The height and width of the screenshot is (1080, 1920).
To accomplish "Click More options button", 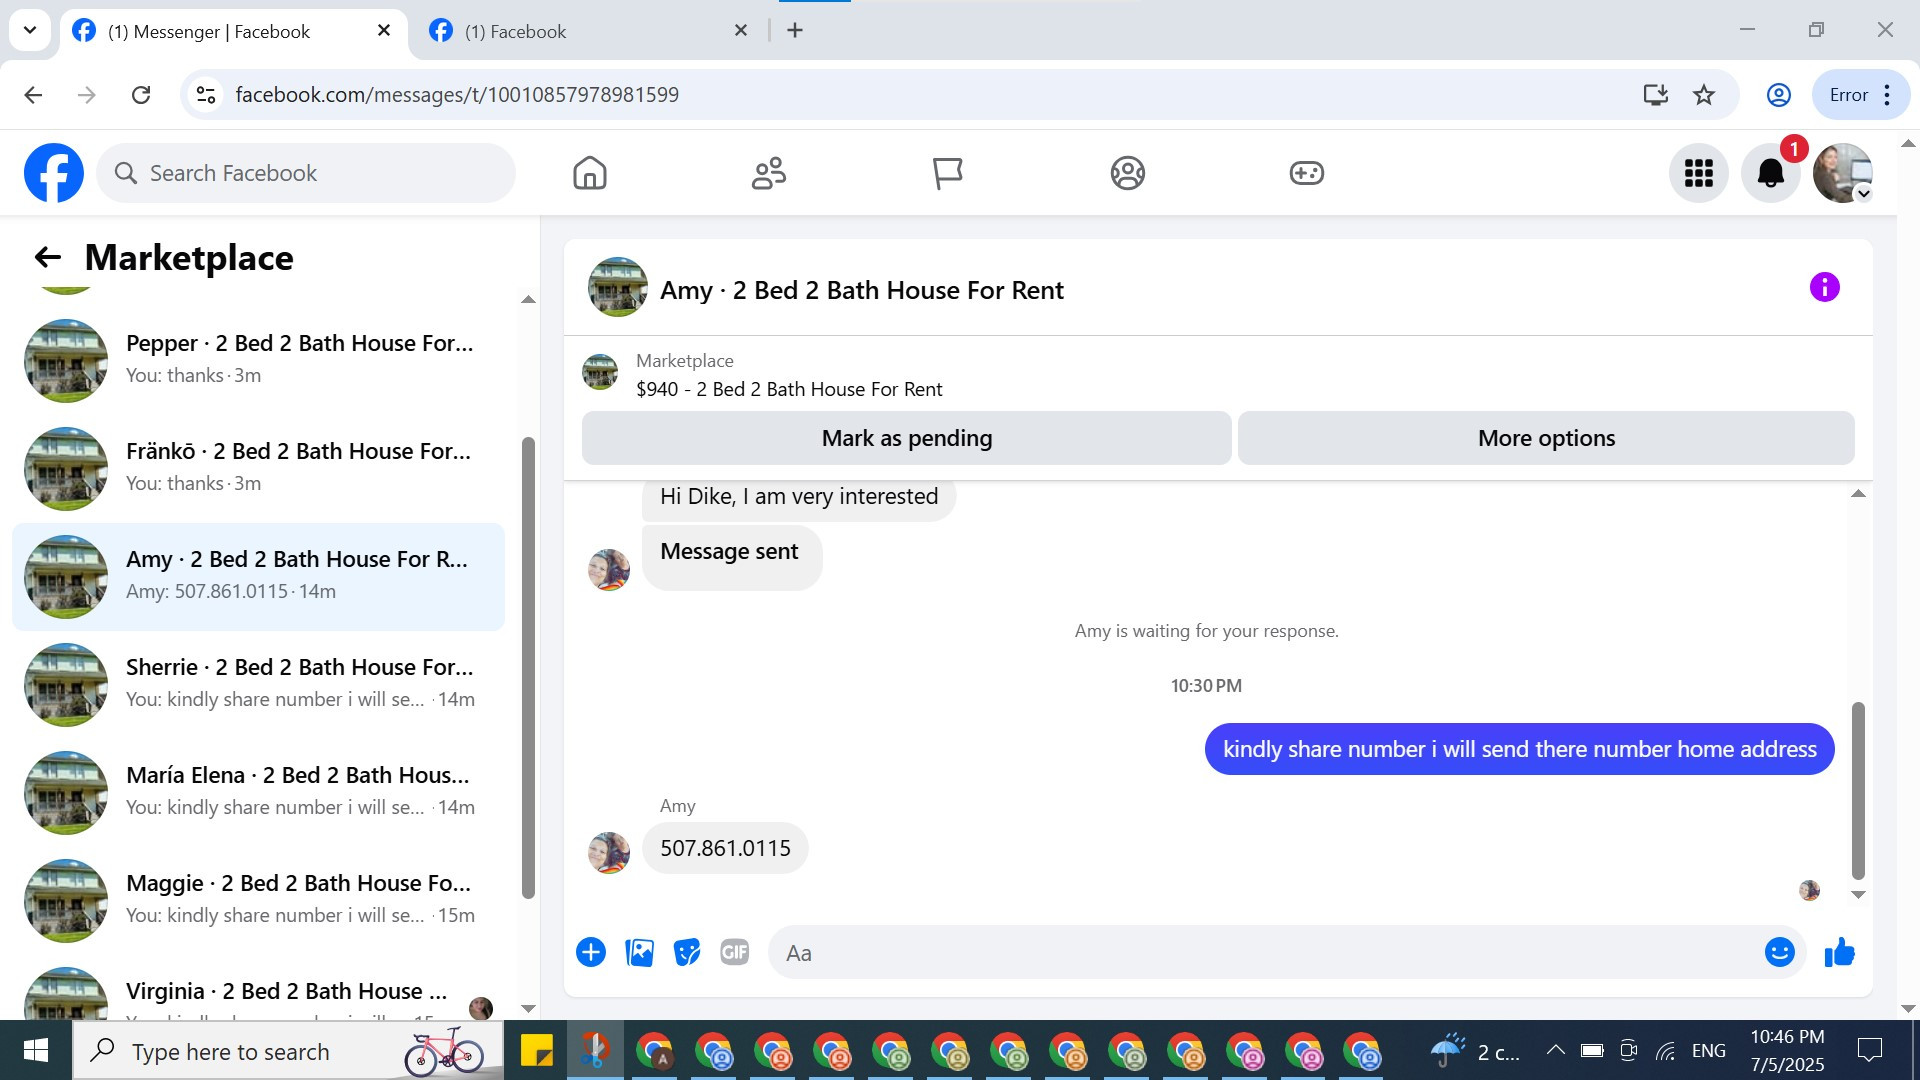I will click(x=1545, y=438).
